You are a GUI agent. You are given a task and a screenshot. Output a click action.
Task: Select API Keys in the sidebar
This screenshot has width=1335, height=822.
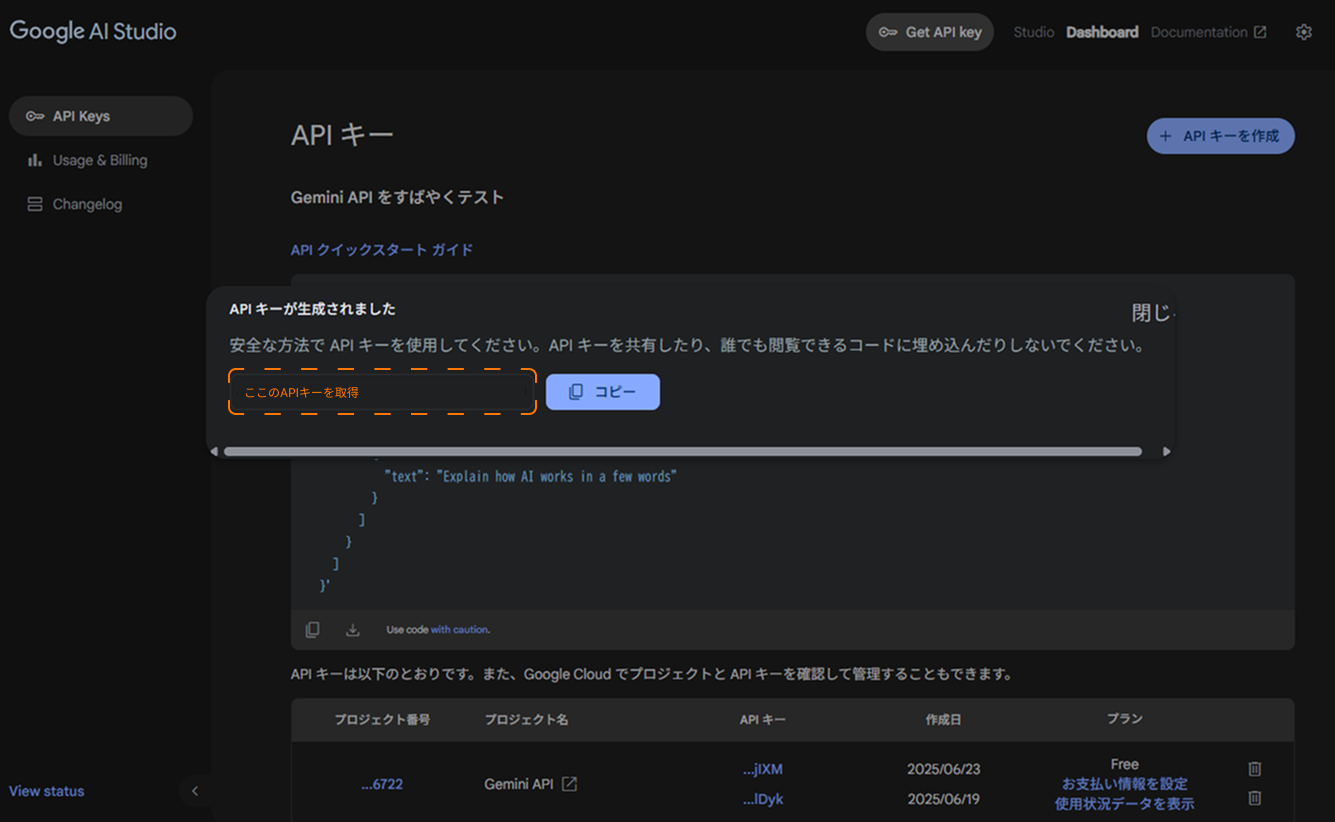click(101, 116)
